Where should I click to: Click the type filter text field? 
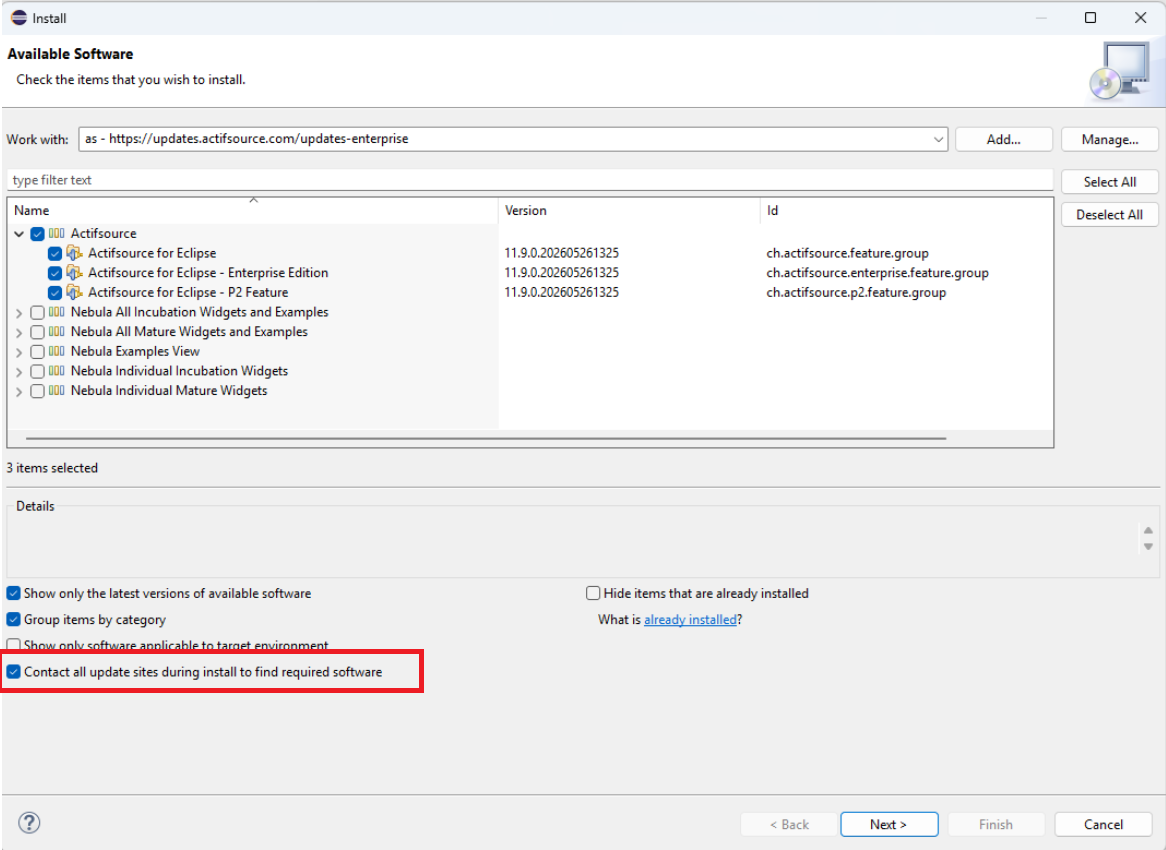(529, 180)
